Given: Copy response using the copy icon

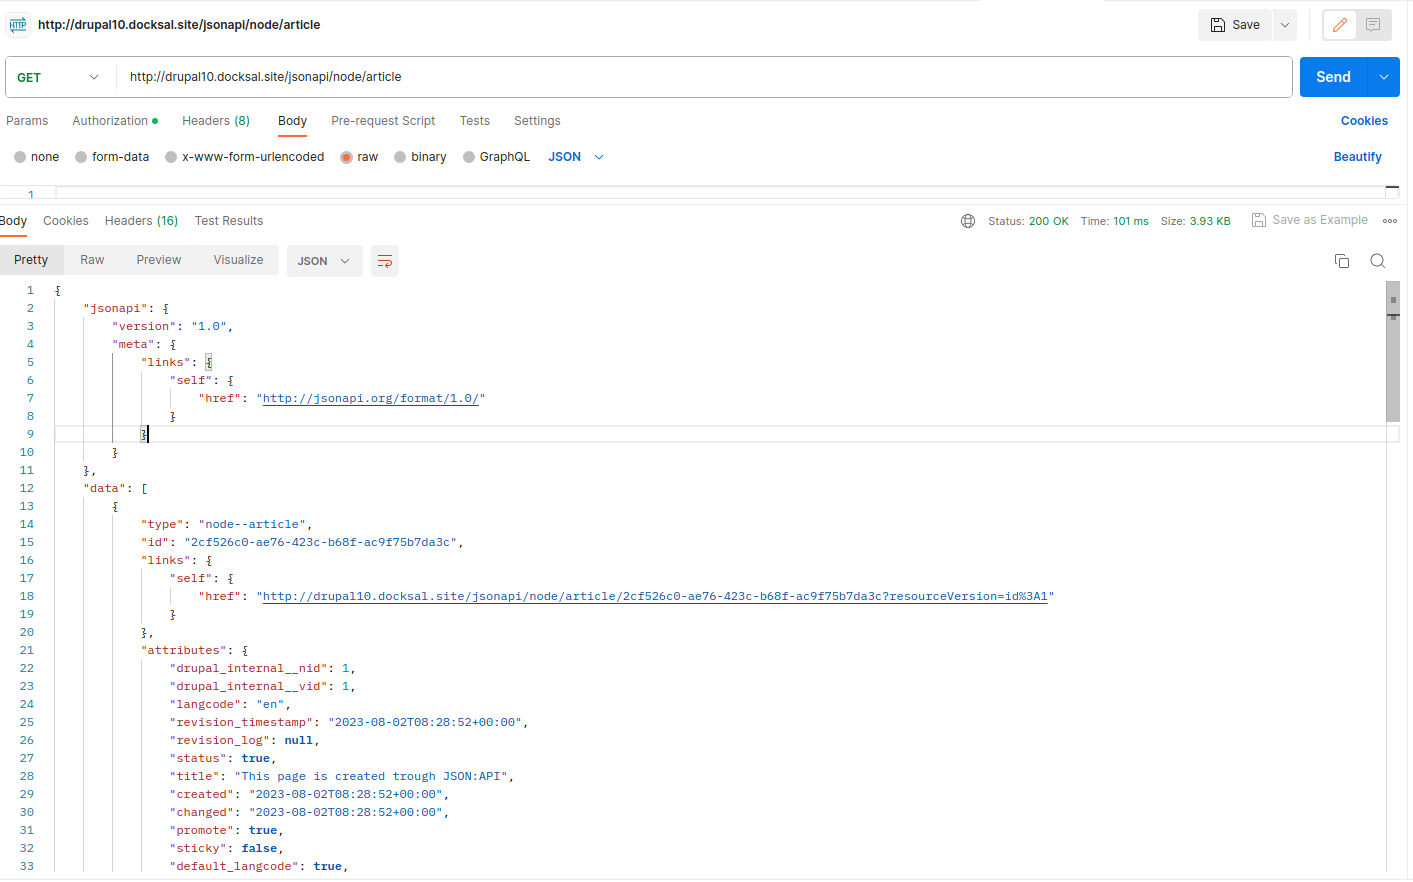Looking at the screenshot, I should point(1341,261).
